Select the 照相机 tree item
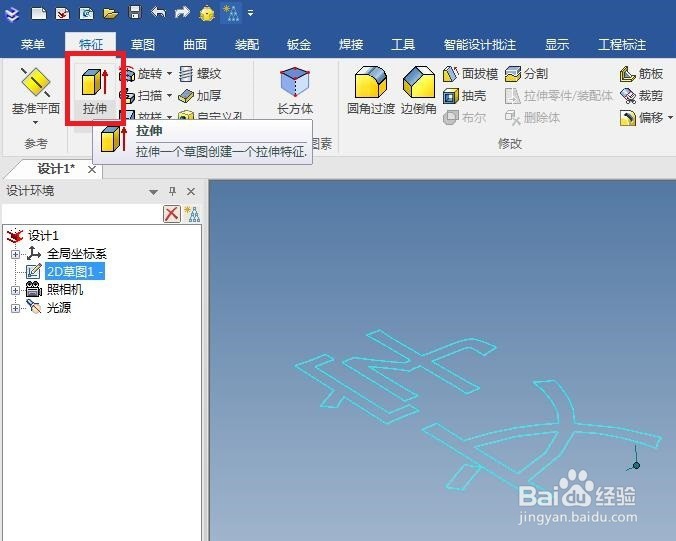Screen dimensions: 676x541 point(65,289)
